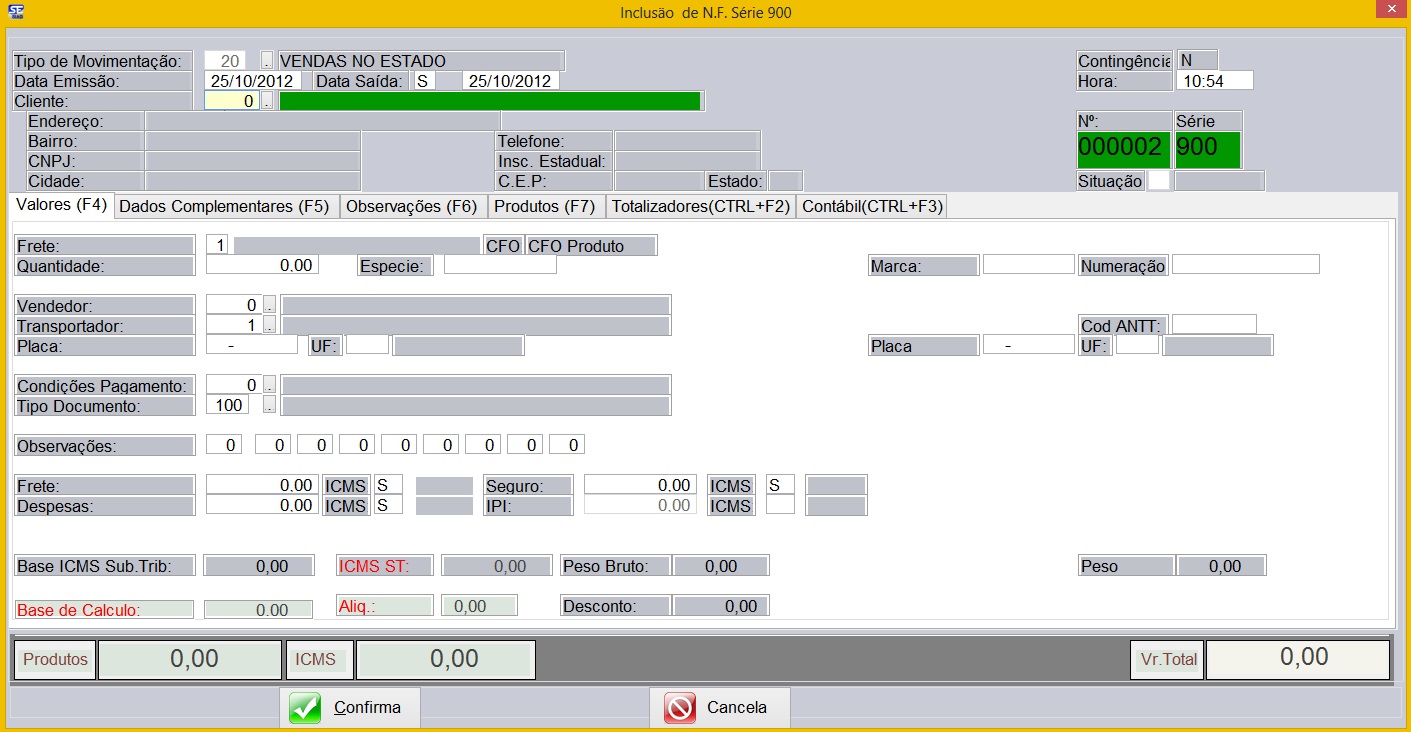
Task: Click the green Nº 000002 field
Action: (x=1120, y=148)
